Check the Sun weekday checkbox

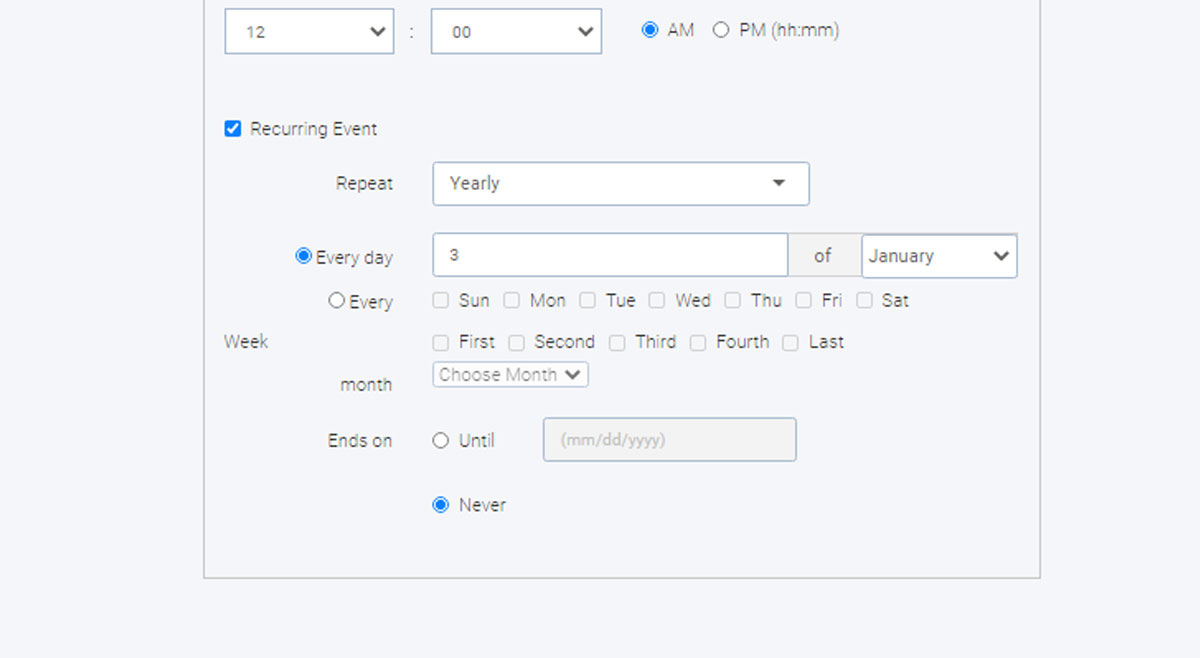click(441, 300)
